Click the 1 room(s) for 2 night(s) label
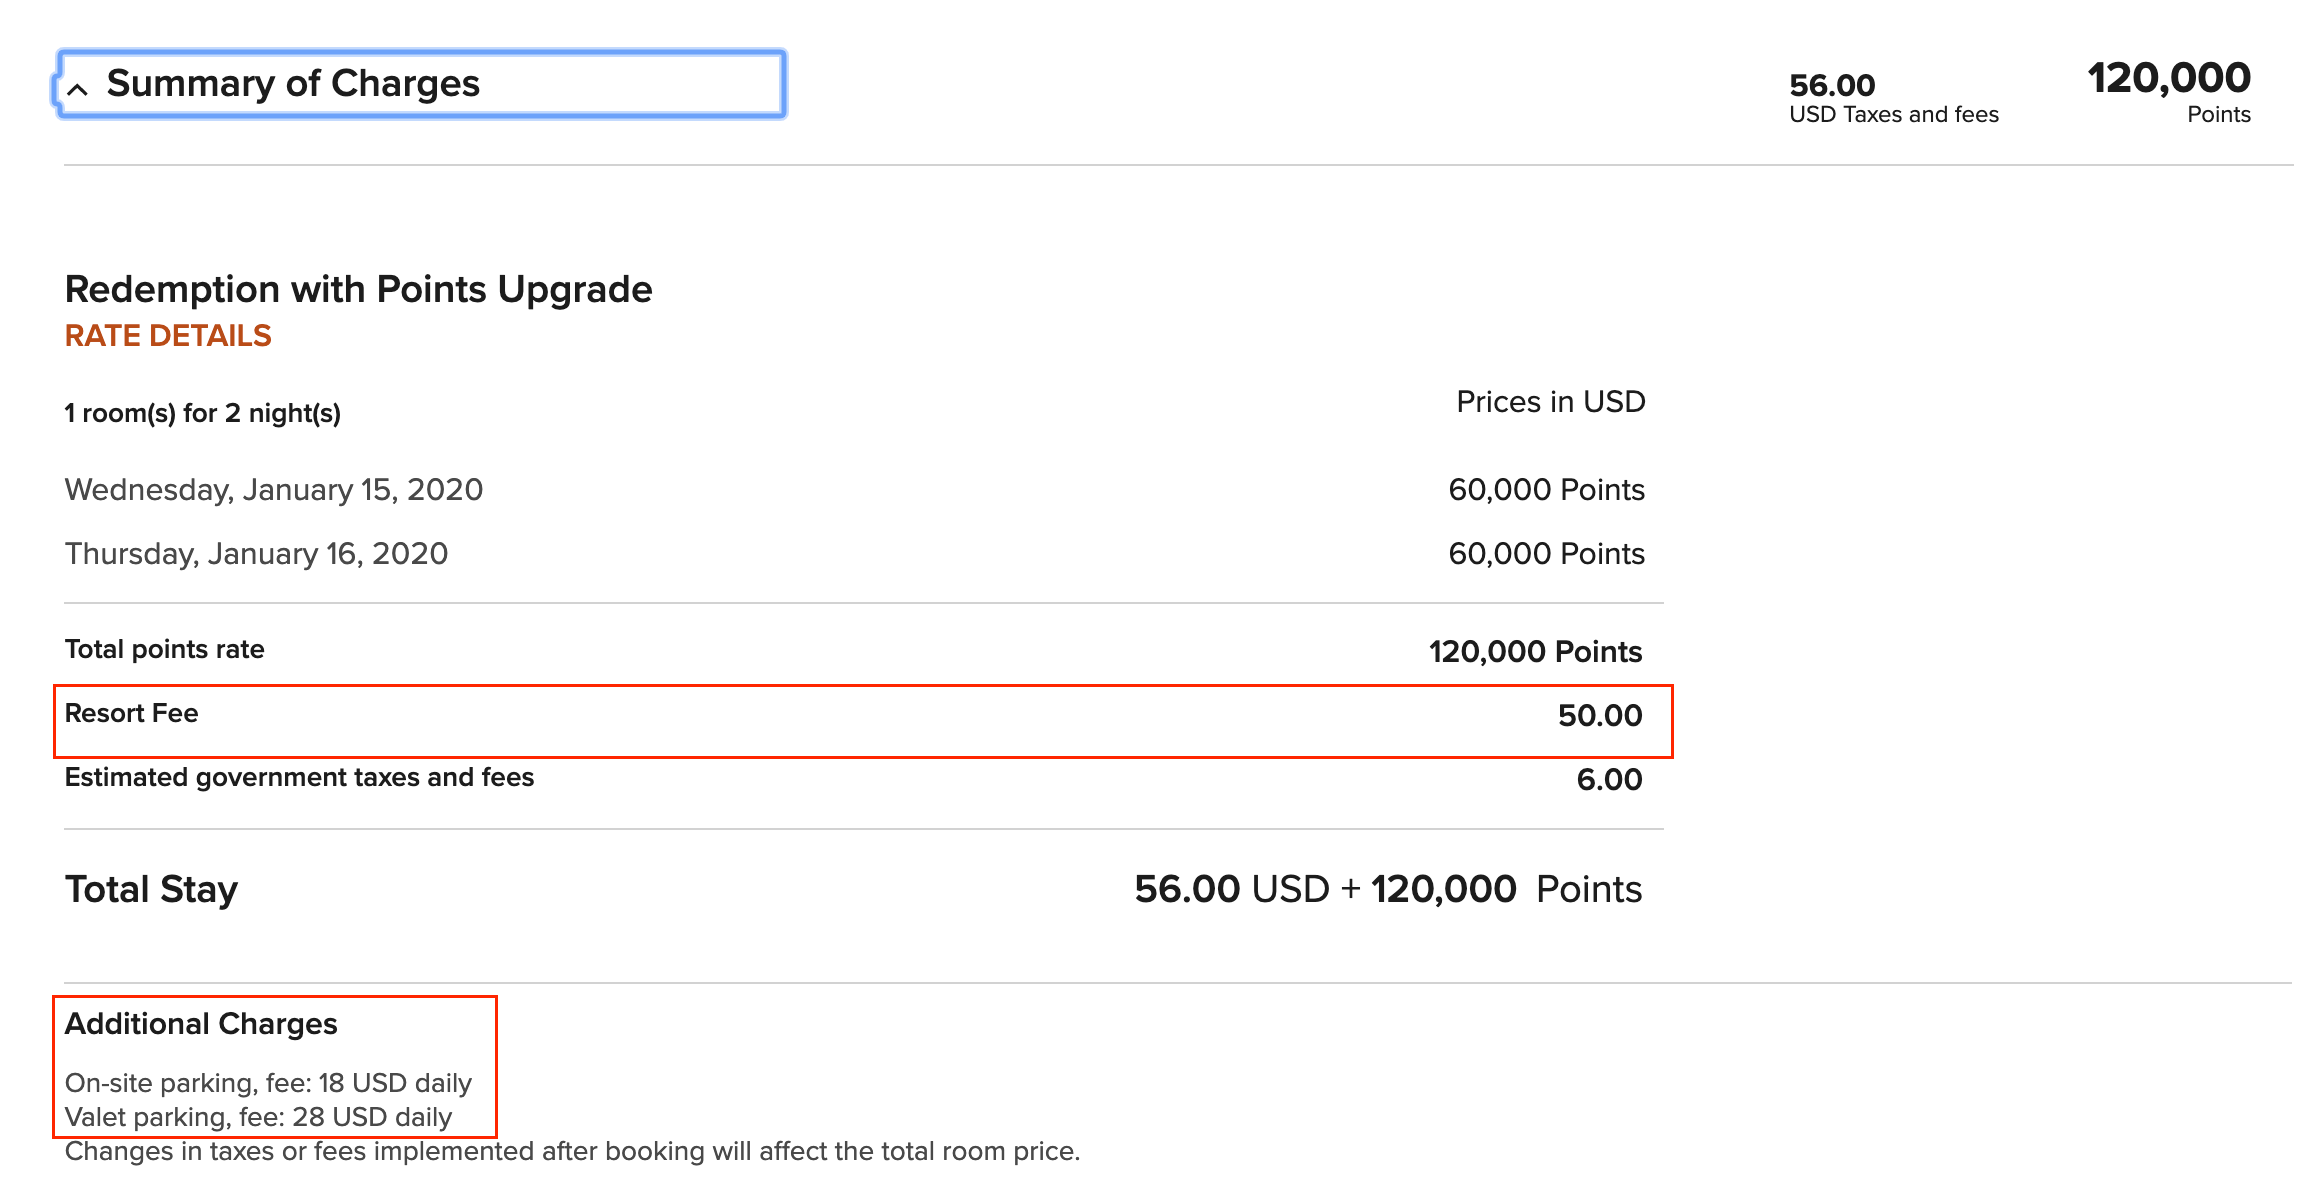This screenshot has height=1194, width=2300. [x=203, y=413]
